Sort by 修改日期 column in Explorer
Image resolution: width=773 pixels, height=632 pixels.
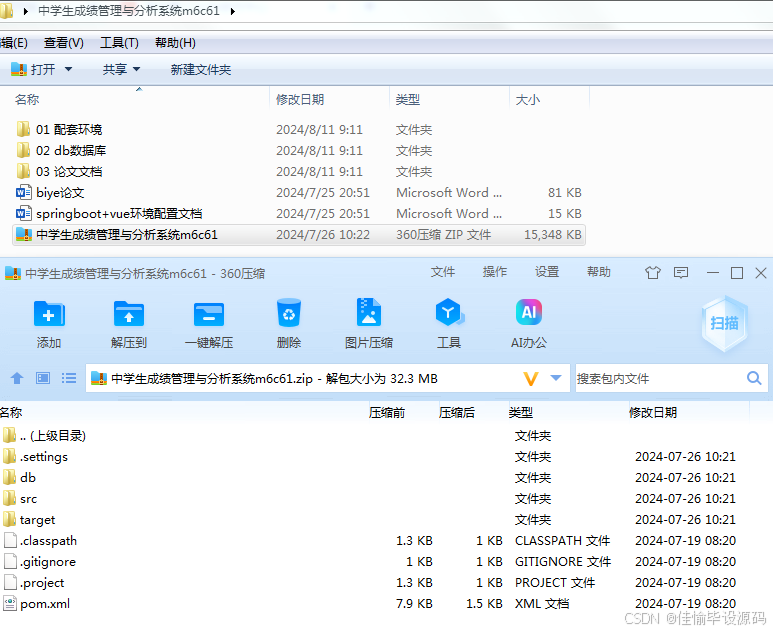click(300, 100)
